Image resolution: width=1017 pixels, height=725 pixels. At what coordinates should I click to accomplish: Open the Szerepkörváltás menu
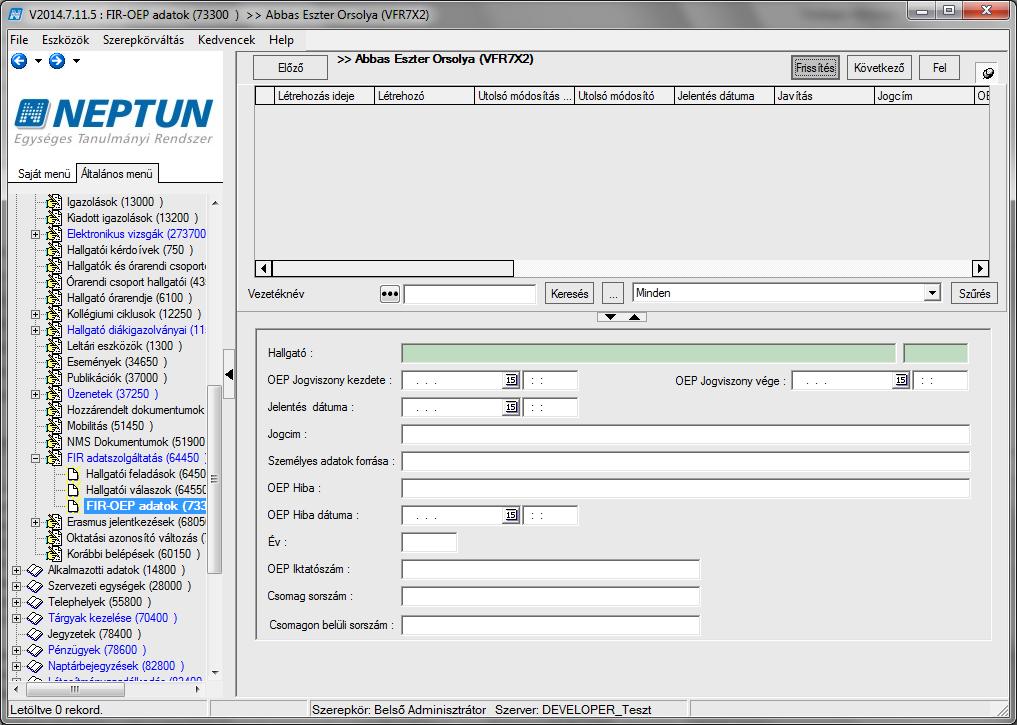(143, 40)
